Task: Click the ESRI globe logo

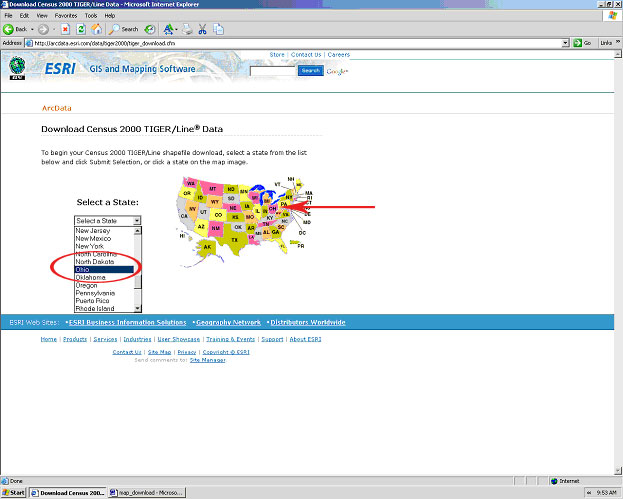Action: 17,68
